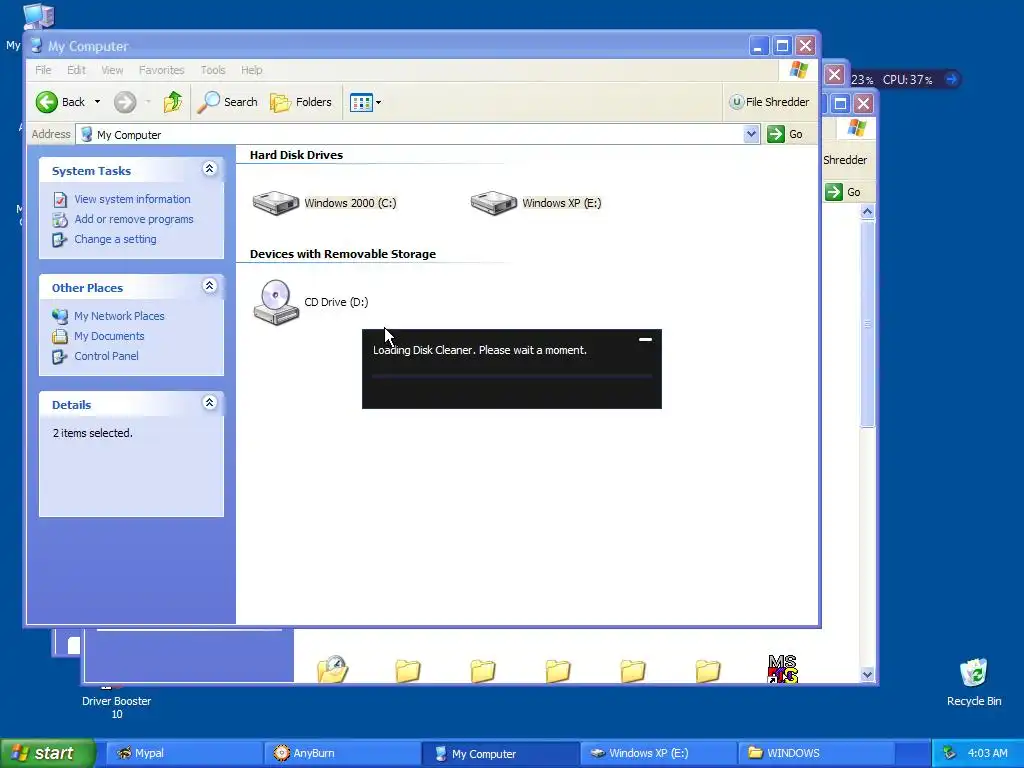Open Control Panel link
This screenshot has width=1024, height=768.
tap(106, 356)
